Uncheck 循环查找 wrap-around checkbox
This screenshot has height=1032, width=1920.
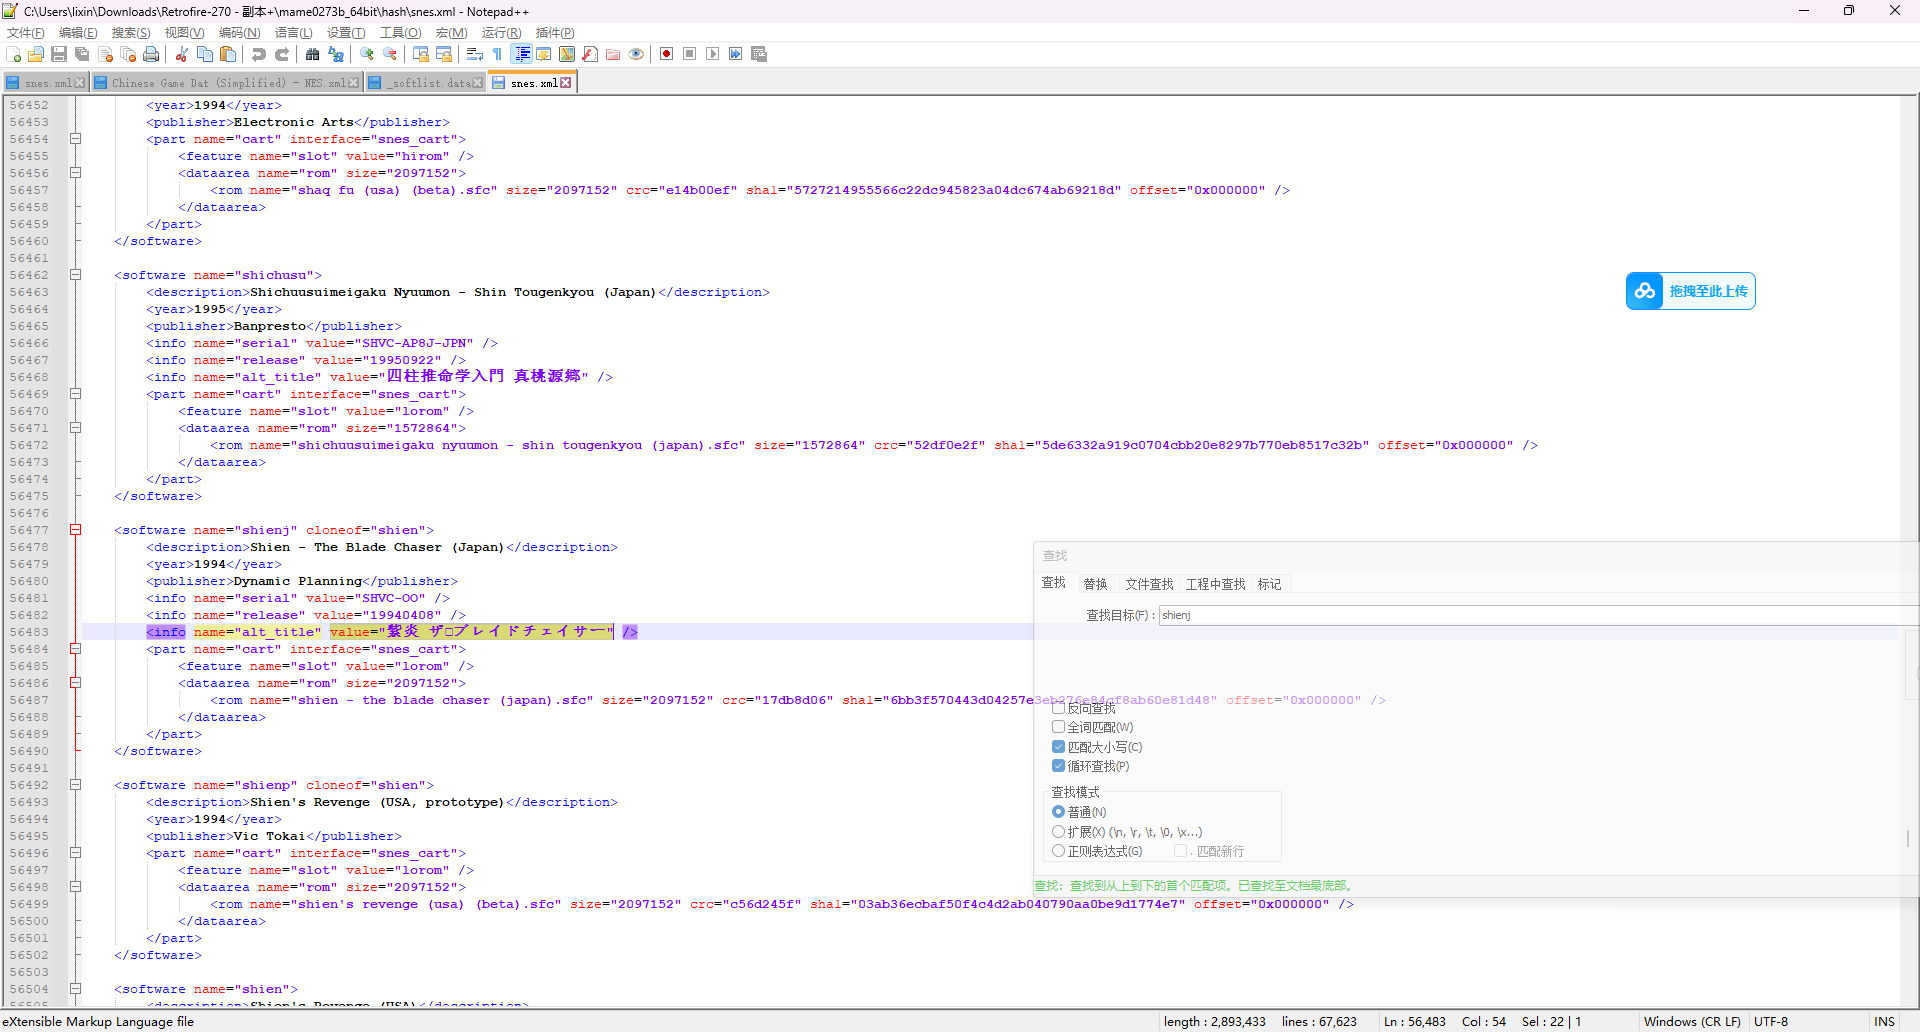(x=1059, y=766)
